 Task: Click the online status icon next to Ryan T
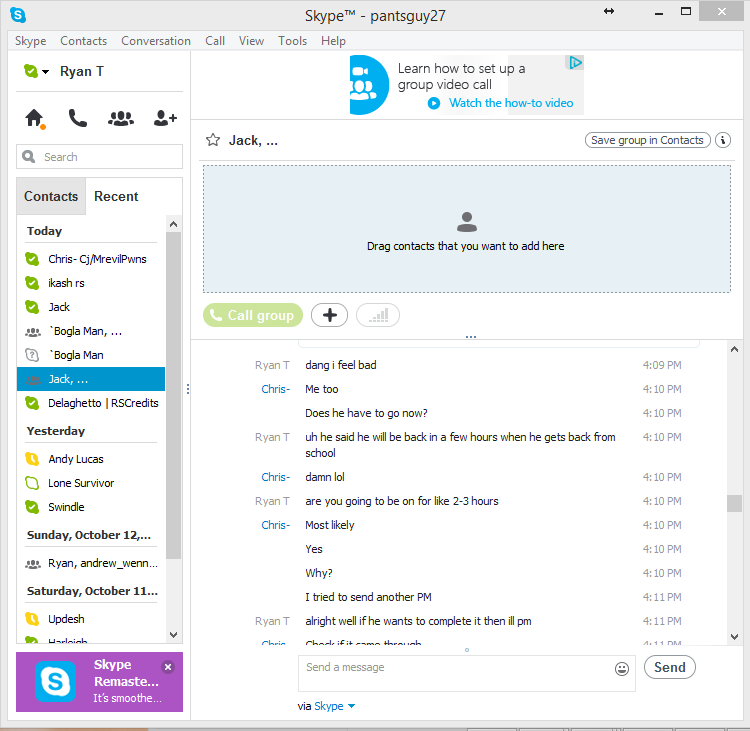pos(31,71)
